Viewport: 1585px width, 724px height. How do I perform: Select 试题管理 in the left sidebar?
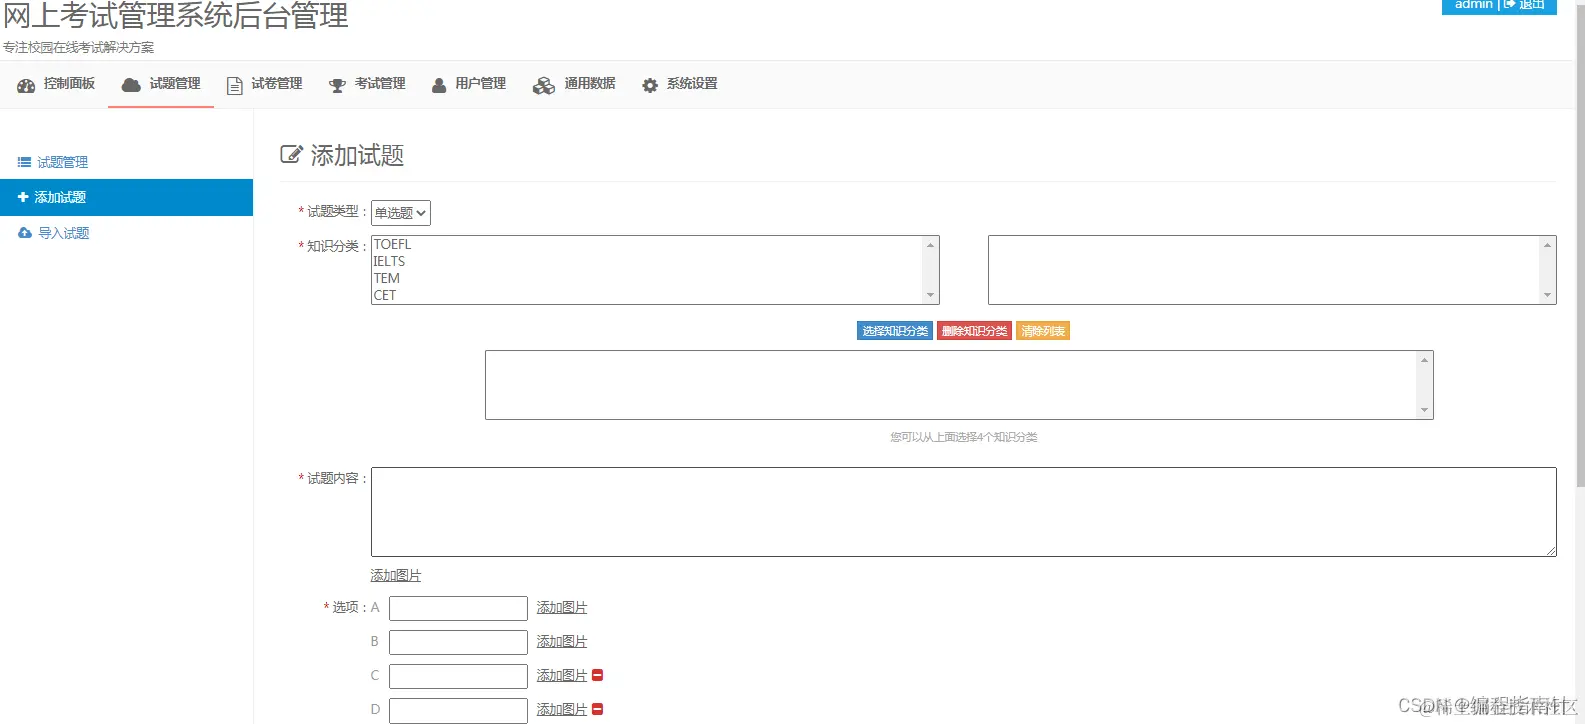[x=63, y=162]
